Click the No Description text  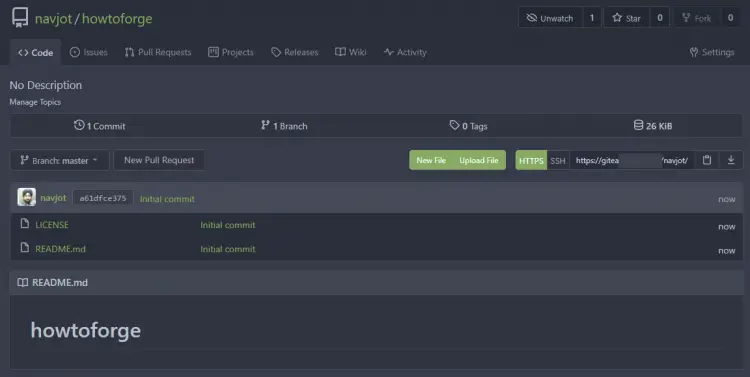pos(46,85)
